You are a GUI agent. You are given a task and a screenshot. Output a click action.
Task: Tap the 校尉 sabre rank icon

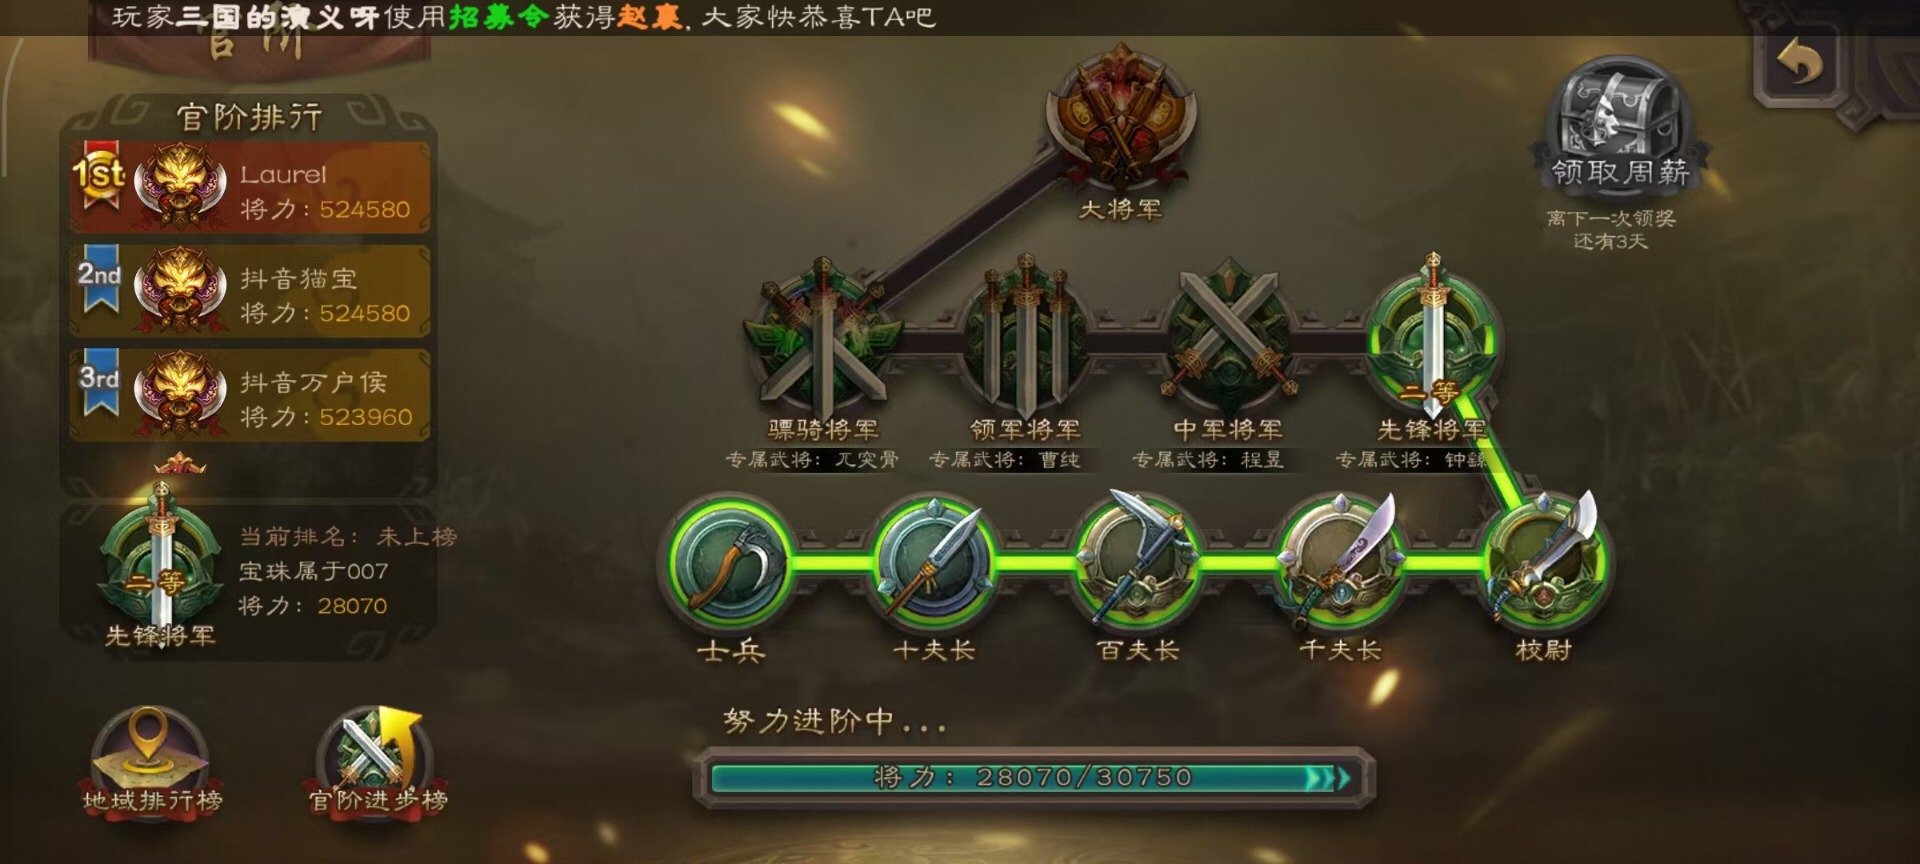coord(1545,562)
